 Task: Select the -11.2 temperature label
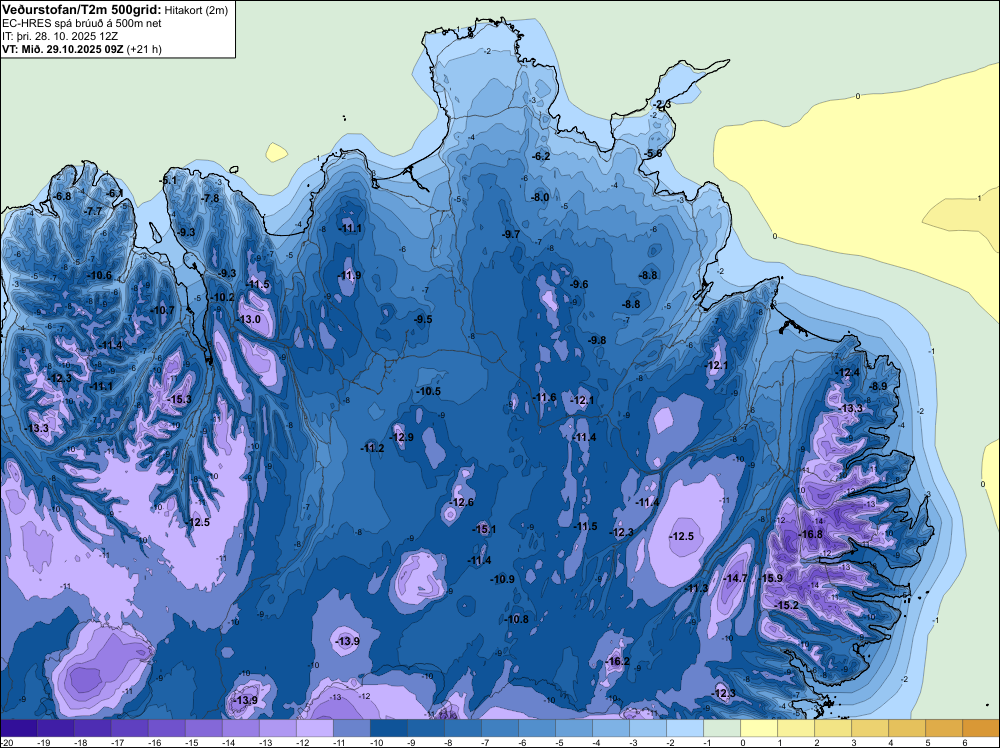[372, 448]
